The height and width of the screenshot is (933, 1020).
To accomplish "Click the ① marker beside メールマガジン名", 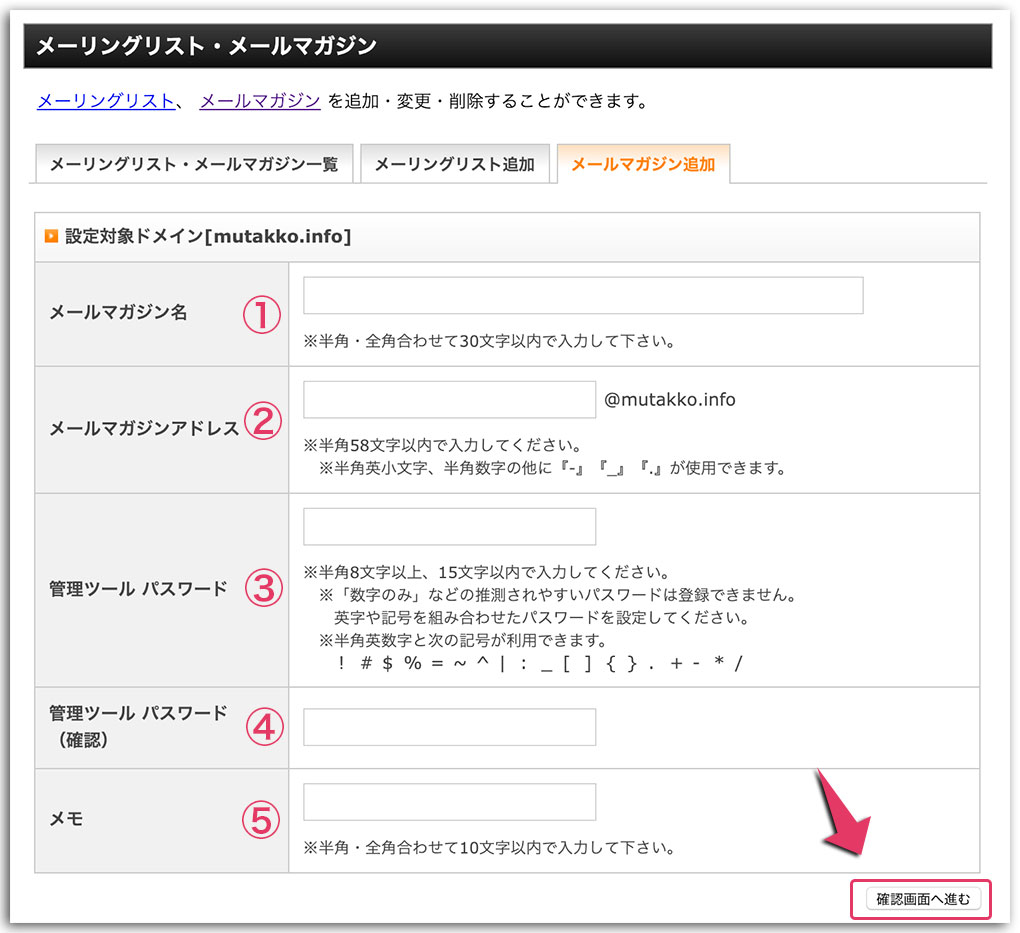I will (x=262, y=314).
